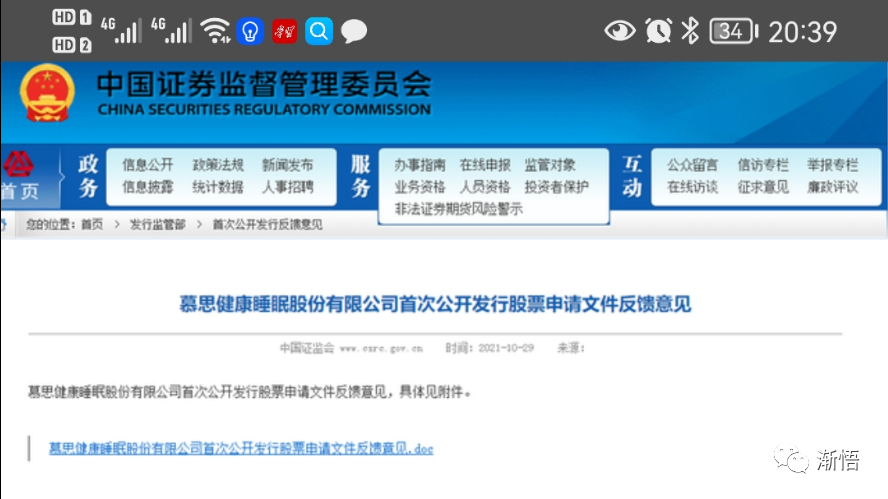The image size is (888, 499).
Task: Click 首页 in the breadcrumb
Action: click(92, 225)
